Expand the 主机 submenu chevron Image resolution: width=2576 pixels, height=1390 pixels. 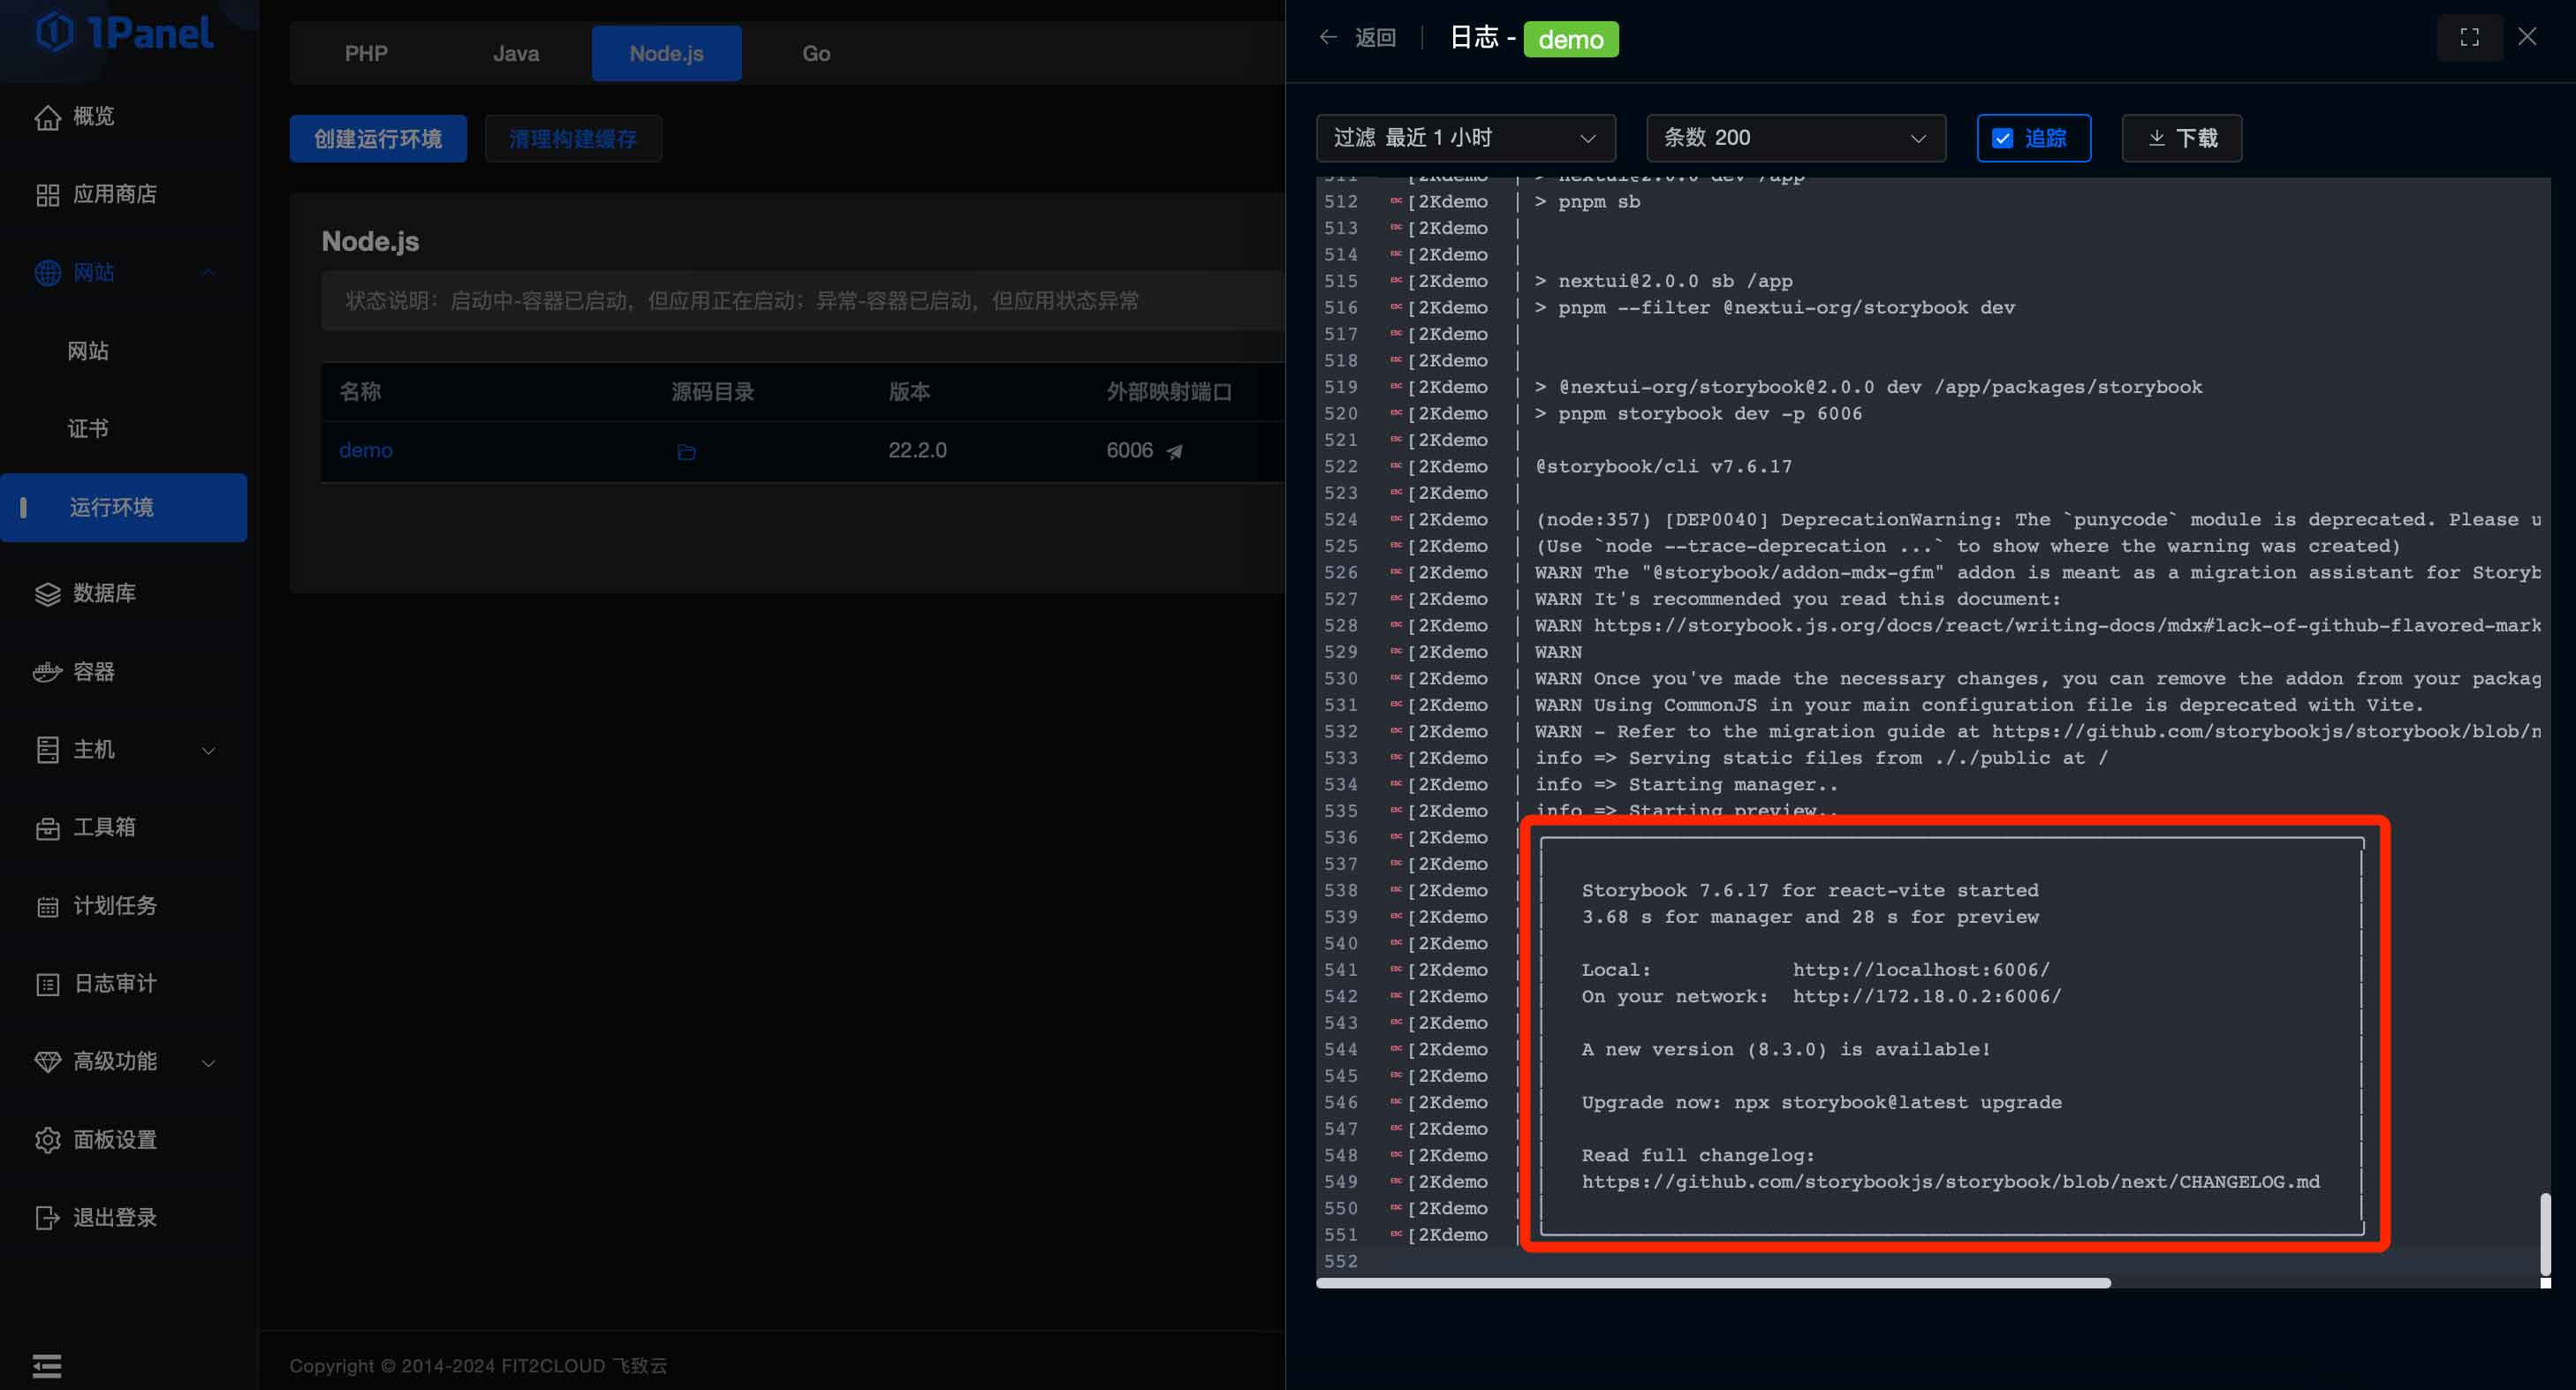click(209, 751)
